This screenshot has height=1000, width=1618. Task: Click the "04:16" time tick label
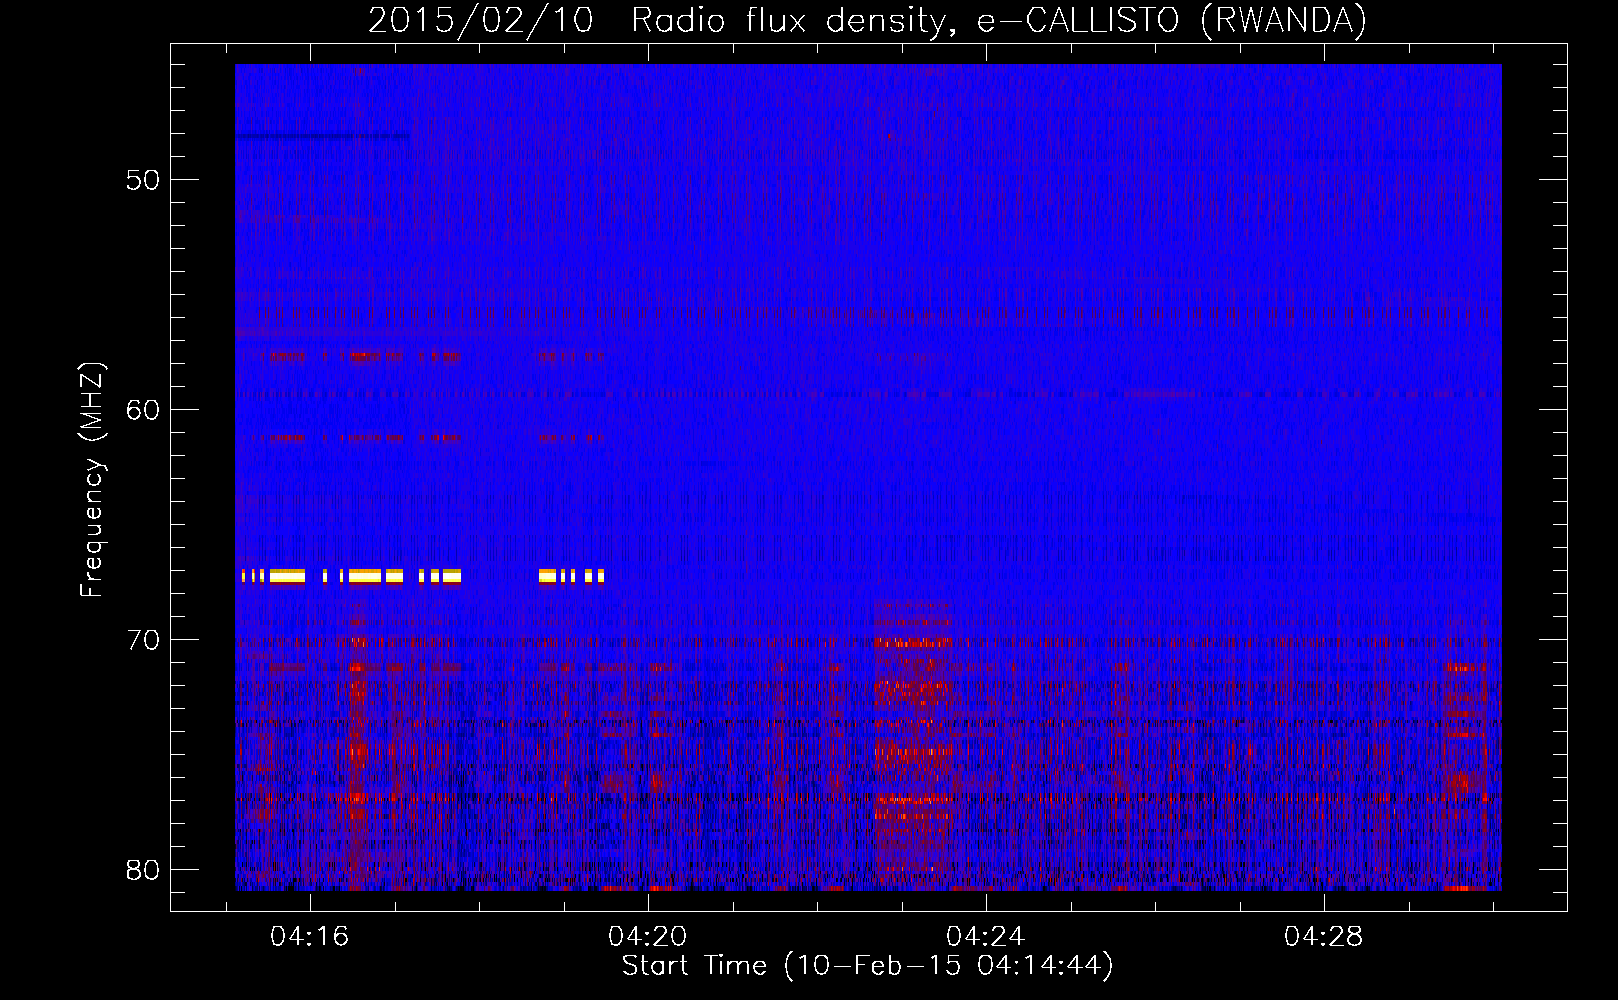[310, 936]
